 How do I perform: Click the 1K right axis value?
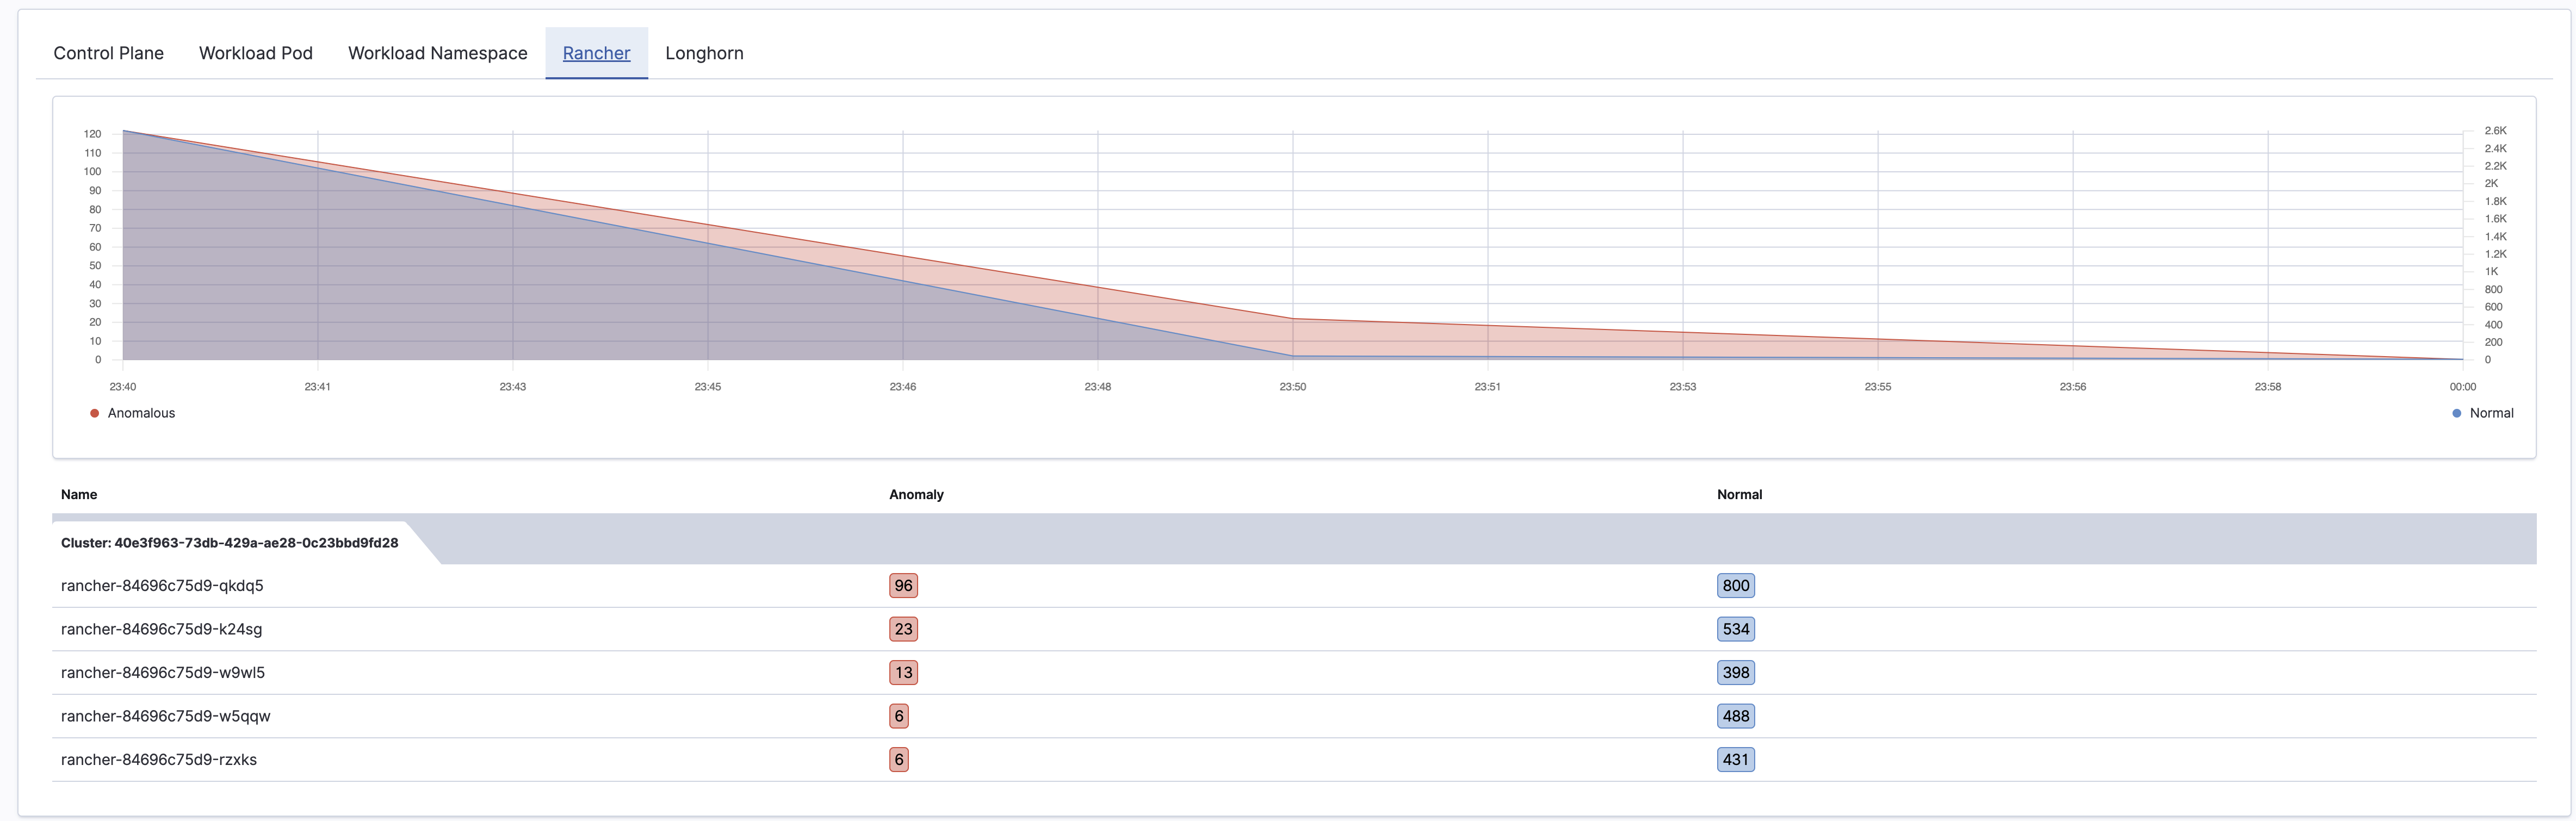pos(2491,272)
